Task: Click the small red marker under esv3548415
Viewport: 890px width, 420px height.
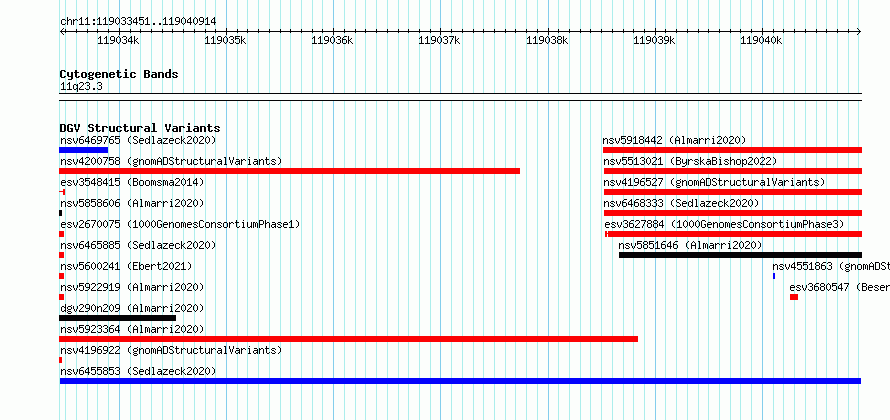Action: [x=62, y=192]
